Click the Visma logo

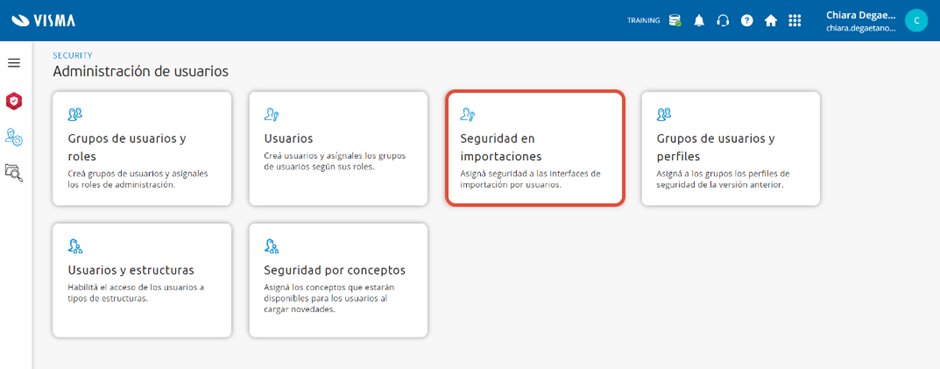pos(43,20)
